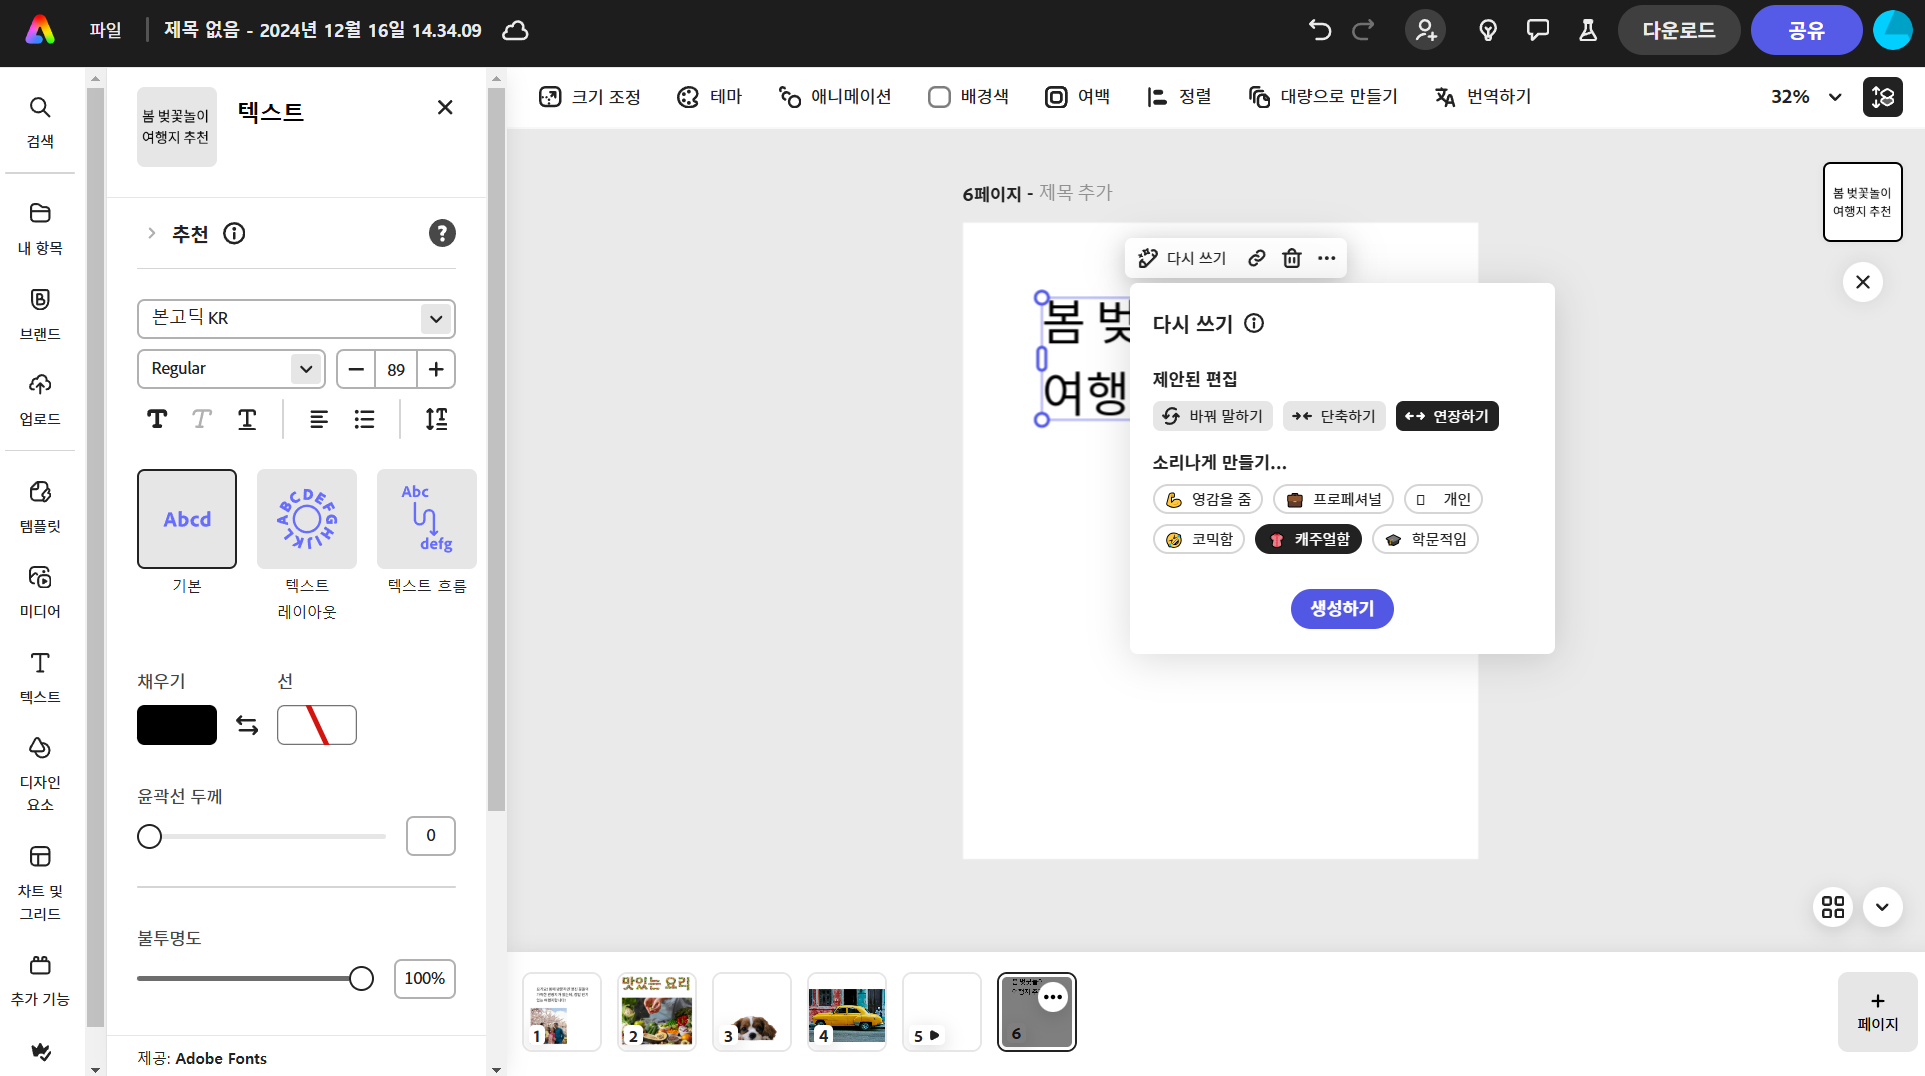Delete the text with trash icon

click(1292, 258)
